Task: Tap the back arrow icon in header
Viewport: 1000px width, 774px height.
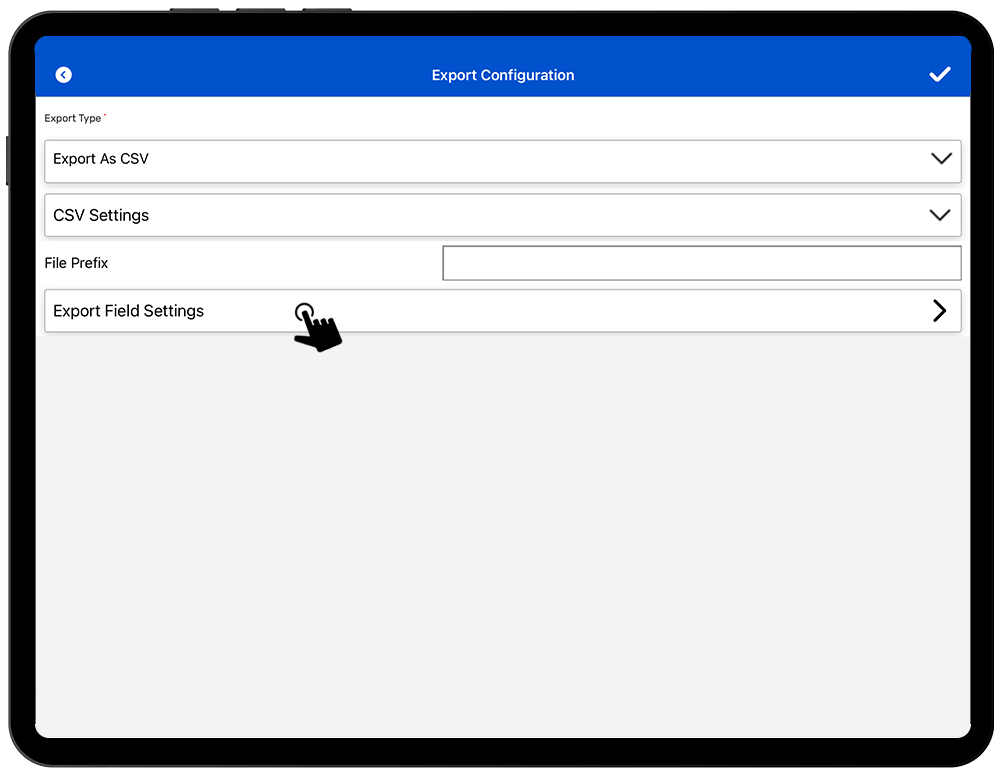Action: [x=64, y=75]
